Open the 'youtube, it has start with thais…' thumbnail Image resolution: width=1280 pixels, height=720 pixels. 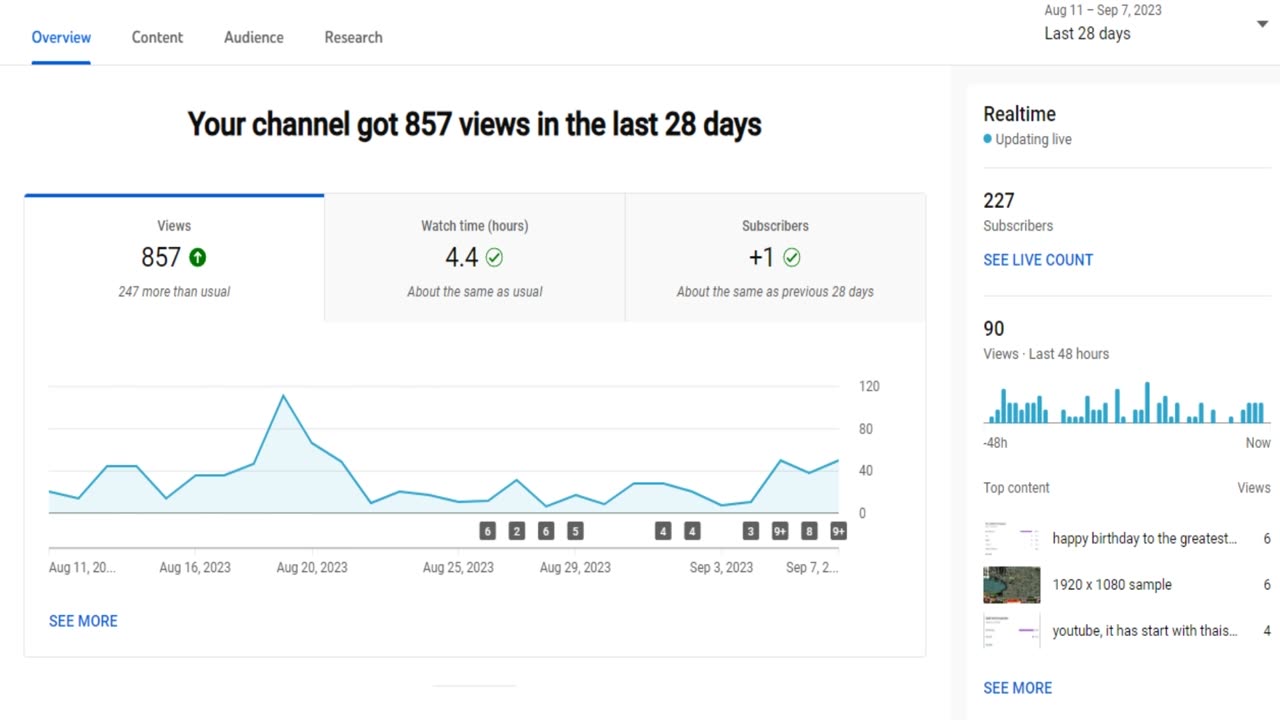(x=1011, y=631)
